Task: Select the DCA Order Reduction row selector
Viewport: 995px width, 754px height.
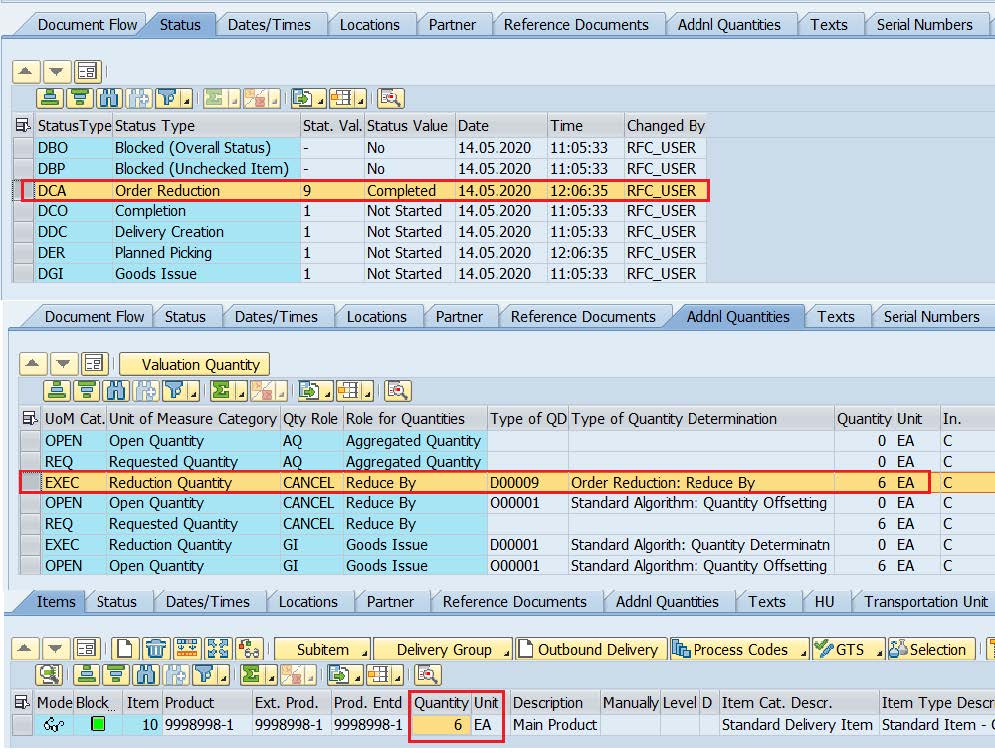Action: coord(22,190)
